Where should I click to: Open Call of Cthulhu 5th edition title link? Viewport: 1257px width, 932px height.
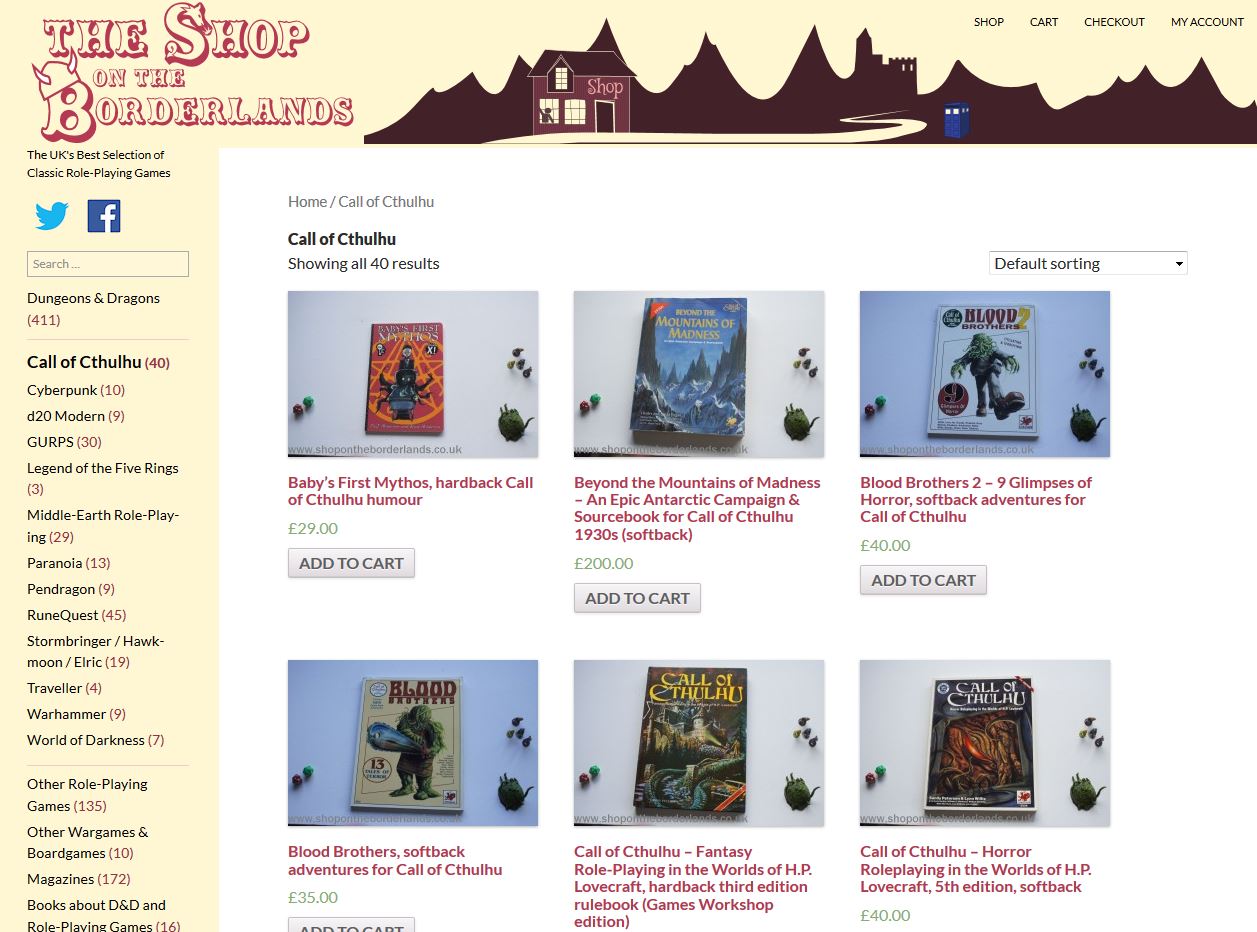[976, 869]
